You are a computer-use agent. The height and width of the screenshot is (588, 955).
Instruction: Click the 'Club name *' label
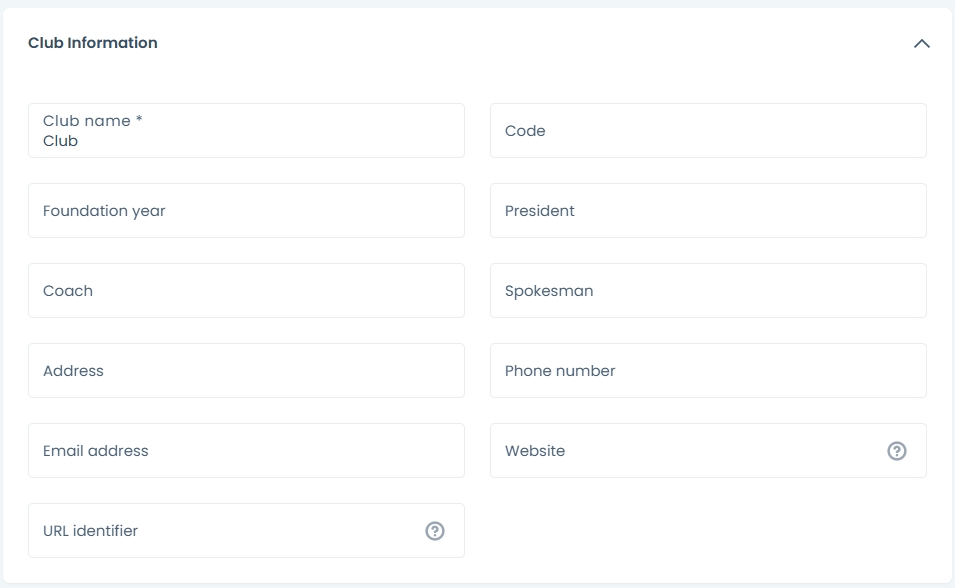[x=92, y=121]
